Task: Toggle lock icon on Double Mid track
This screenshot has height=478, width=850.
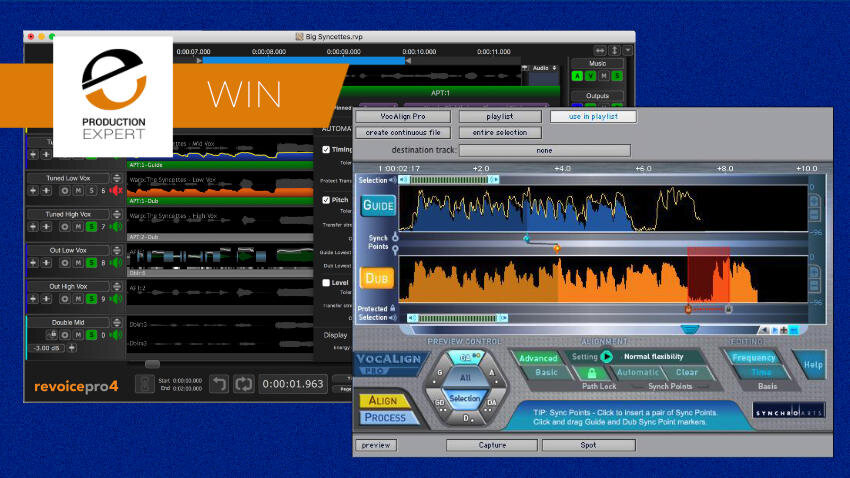Action: pyautogui.click(x=53, y=335)
